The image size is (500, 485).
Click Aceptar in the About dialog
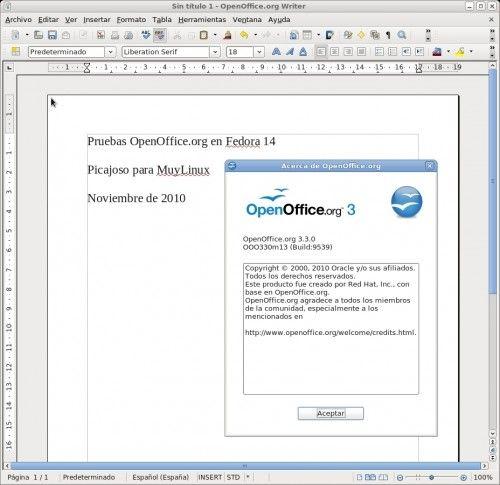coord(331,413)
